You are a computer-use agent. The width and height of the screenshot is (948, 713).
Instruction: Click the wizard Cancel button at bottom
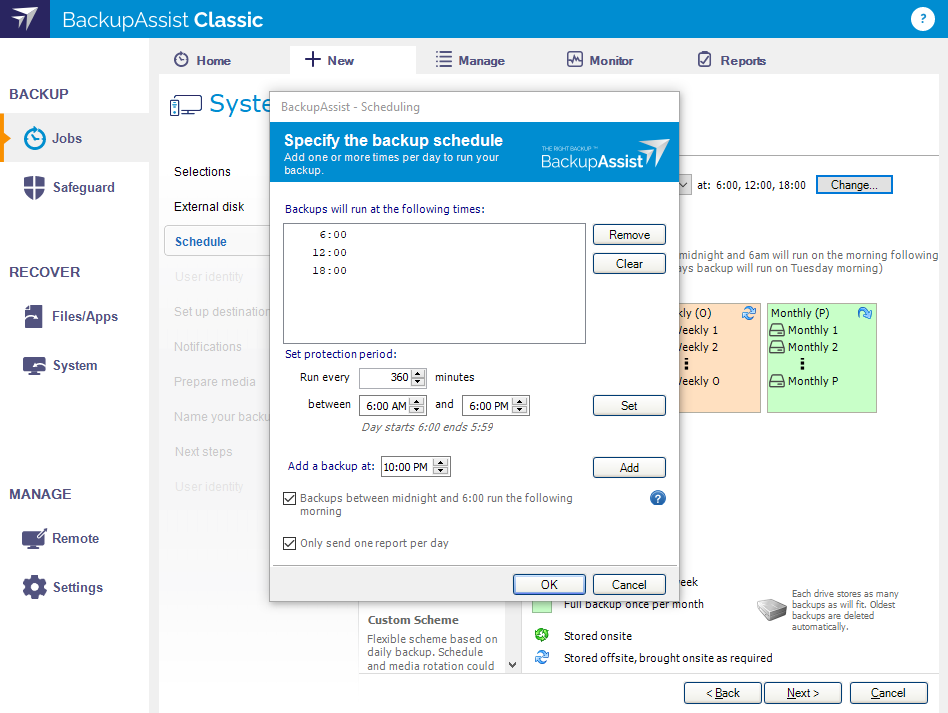888,693
